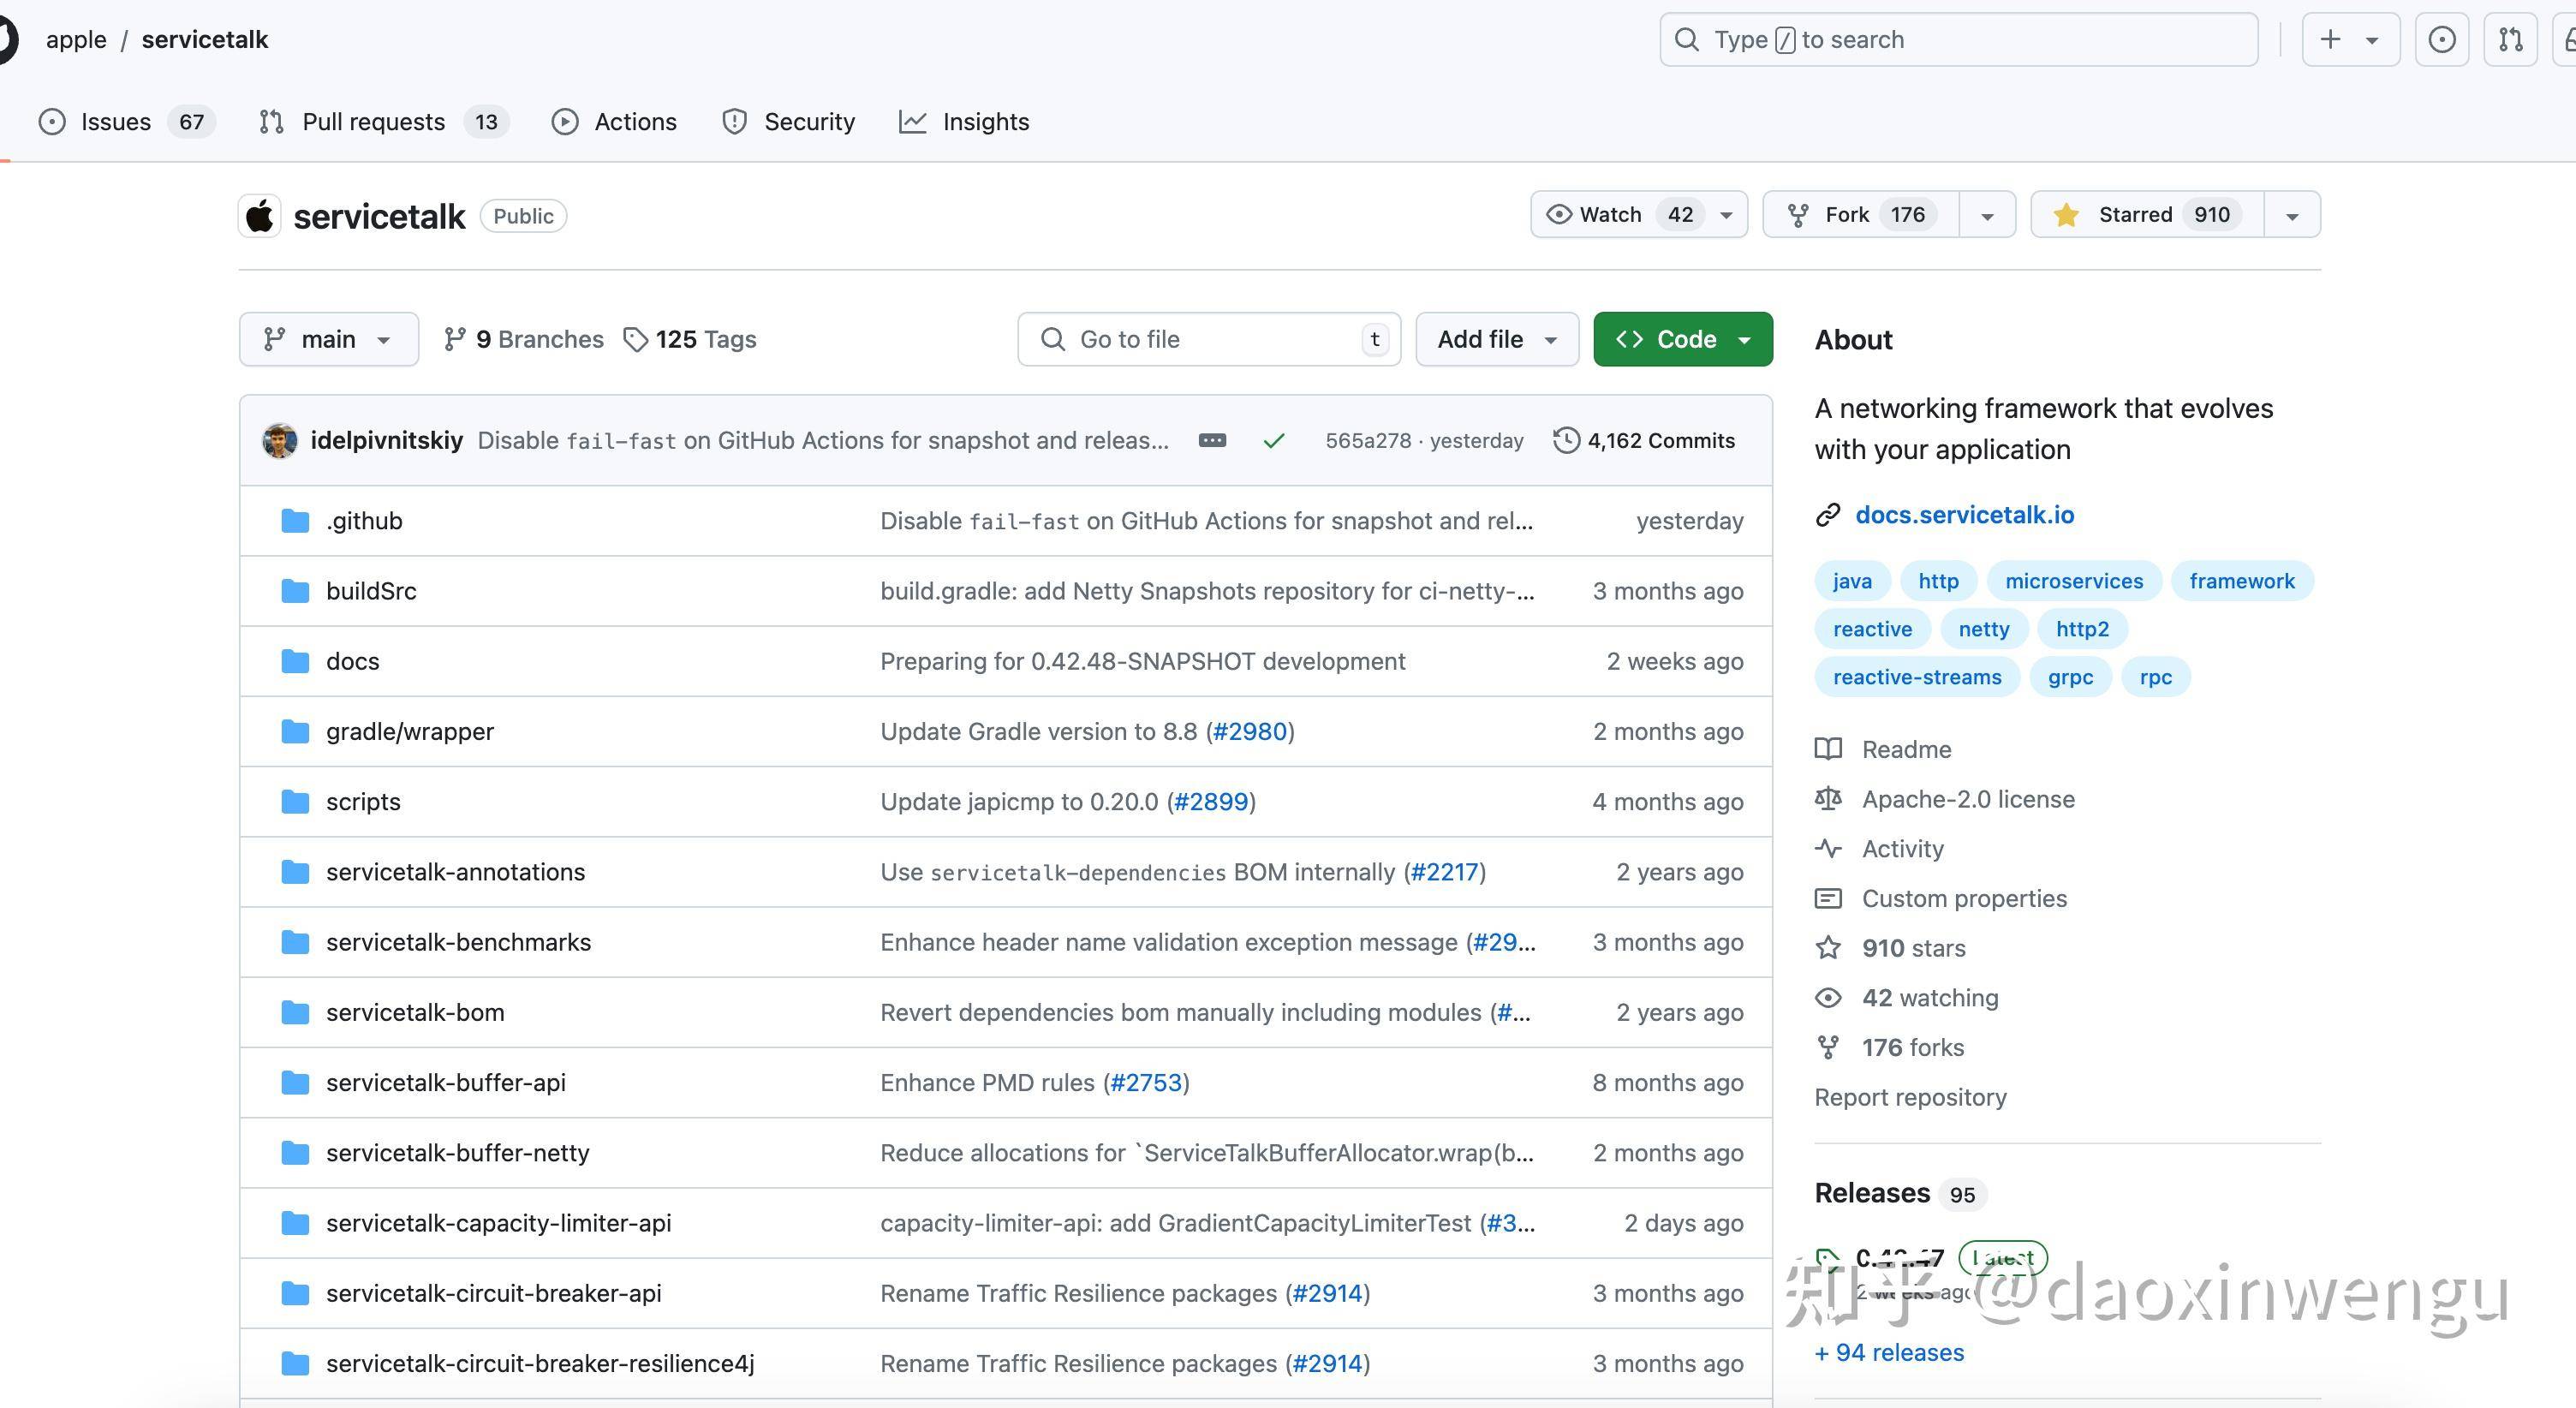Click folder icon for servicetalk-buffer-api
Screen dimensions: 2576x1408
point(295,1082)
